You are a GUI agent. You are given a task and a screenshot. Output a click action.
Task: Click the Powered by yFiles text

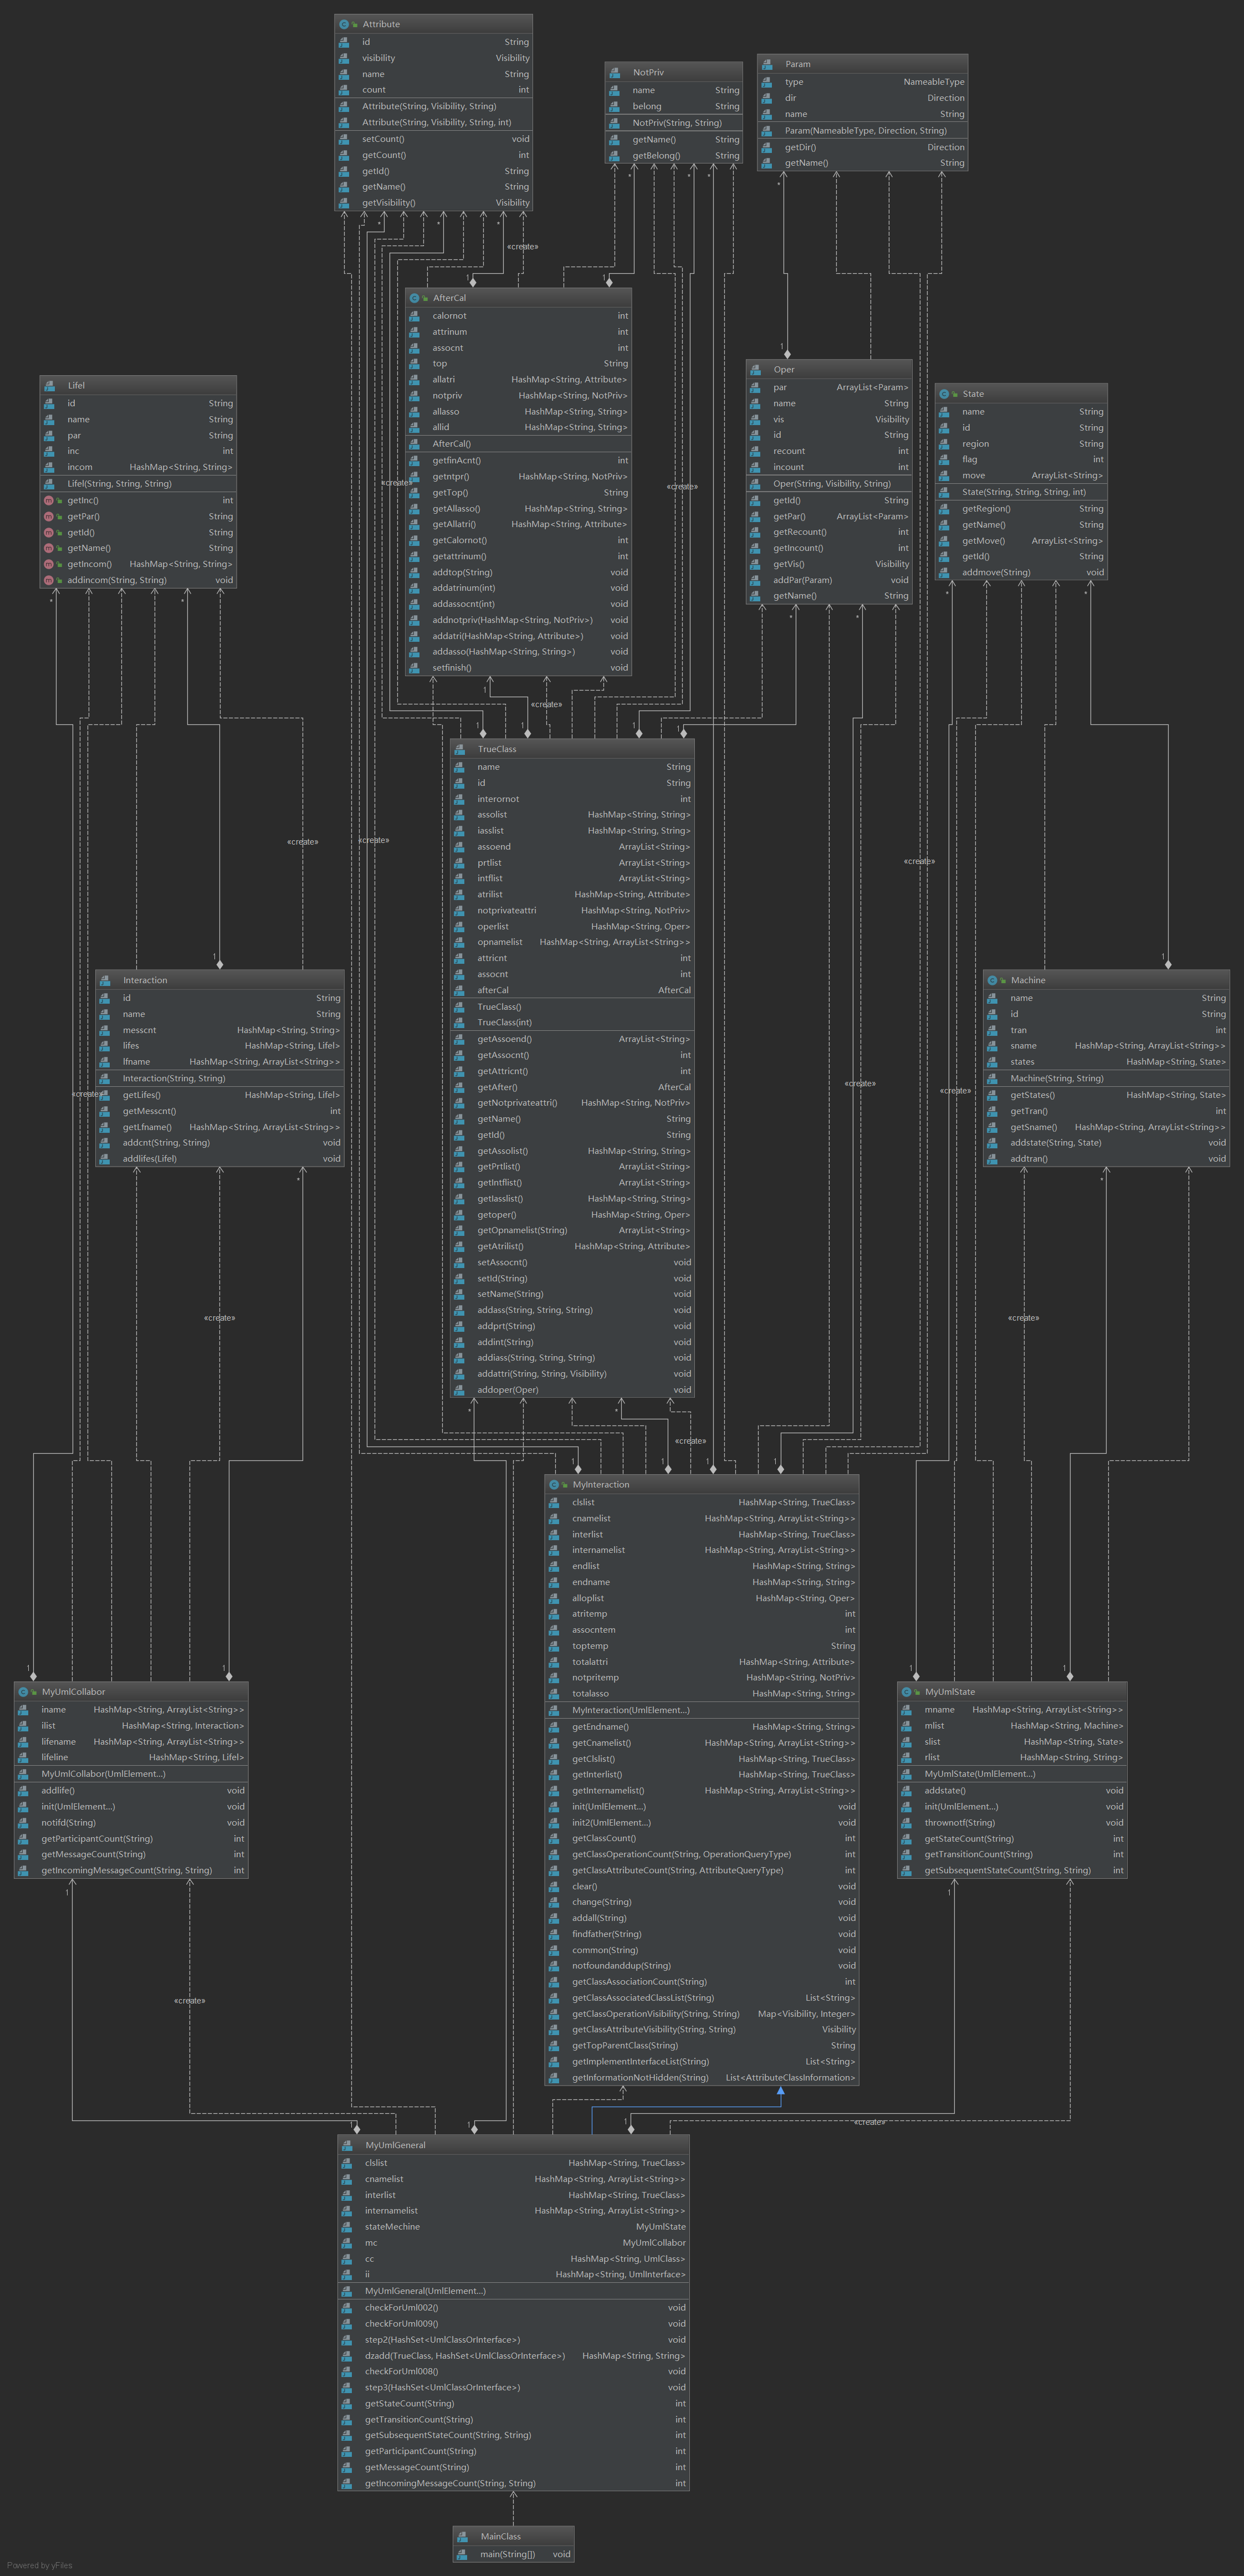[40, 2565]
